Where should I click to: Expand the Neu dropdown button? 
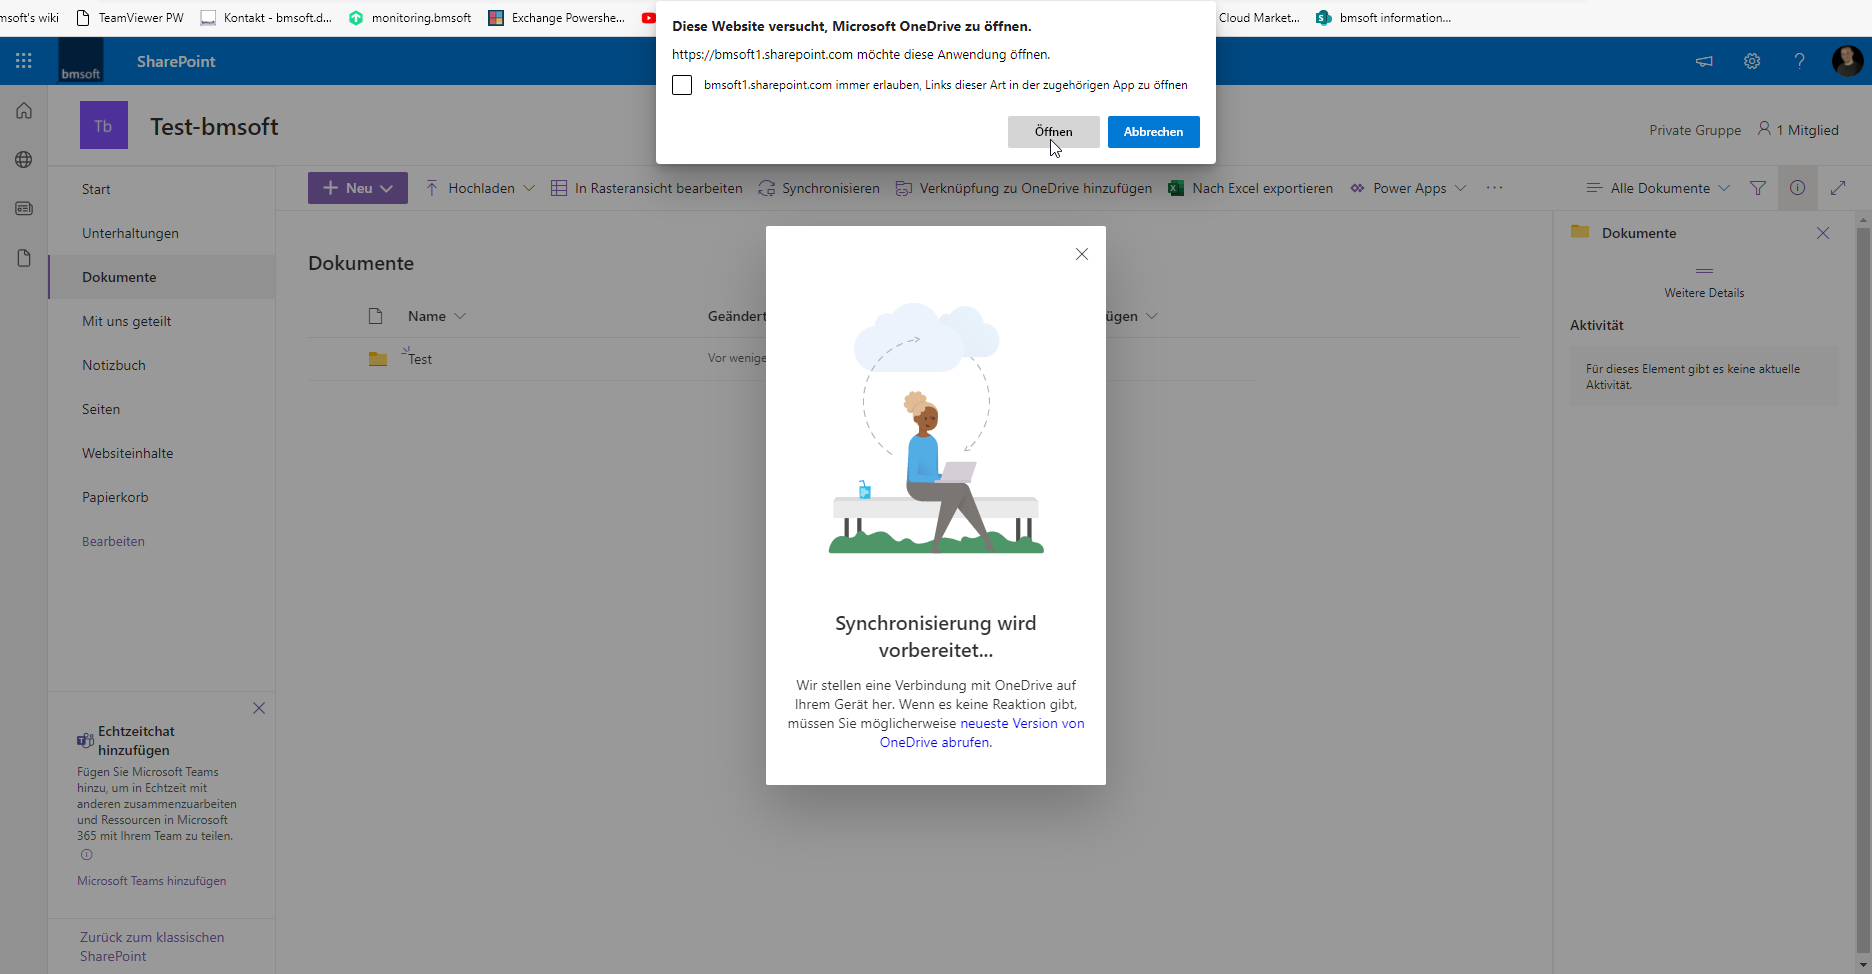tap(358, 188)
